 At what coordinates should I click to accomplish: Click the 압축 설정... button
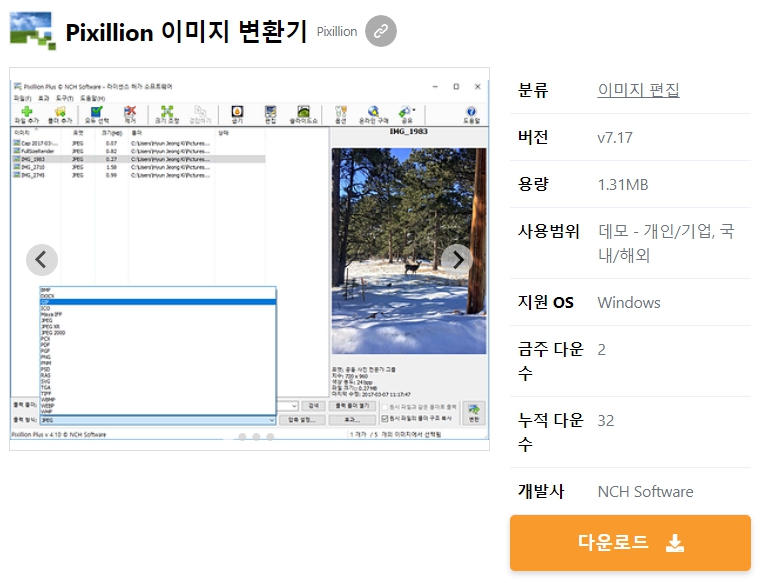pos(302,419)
